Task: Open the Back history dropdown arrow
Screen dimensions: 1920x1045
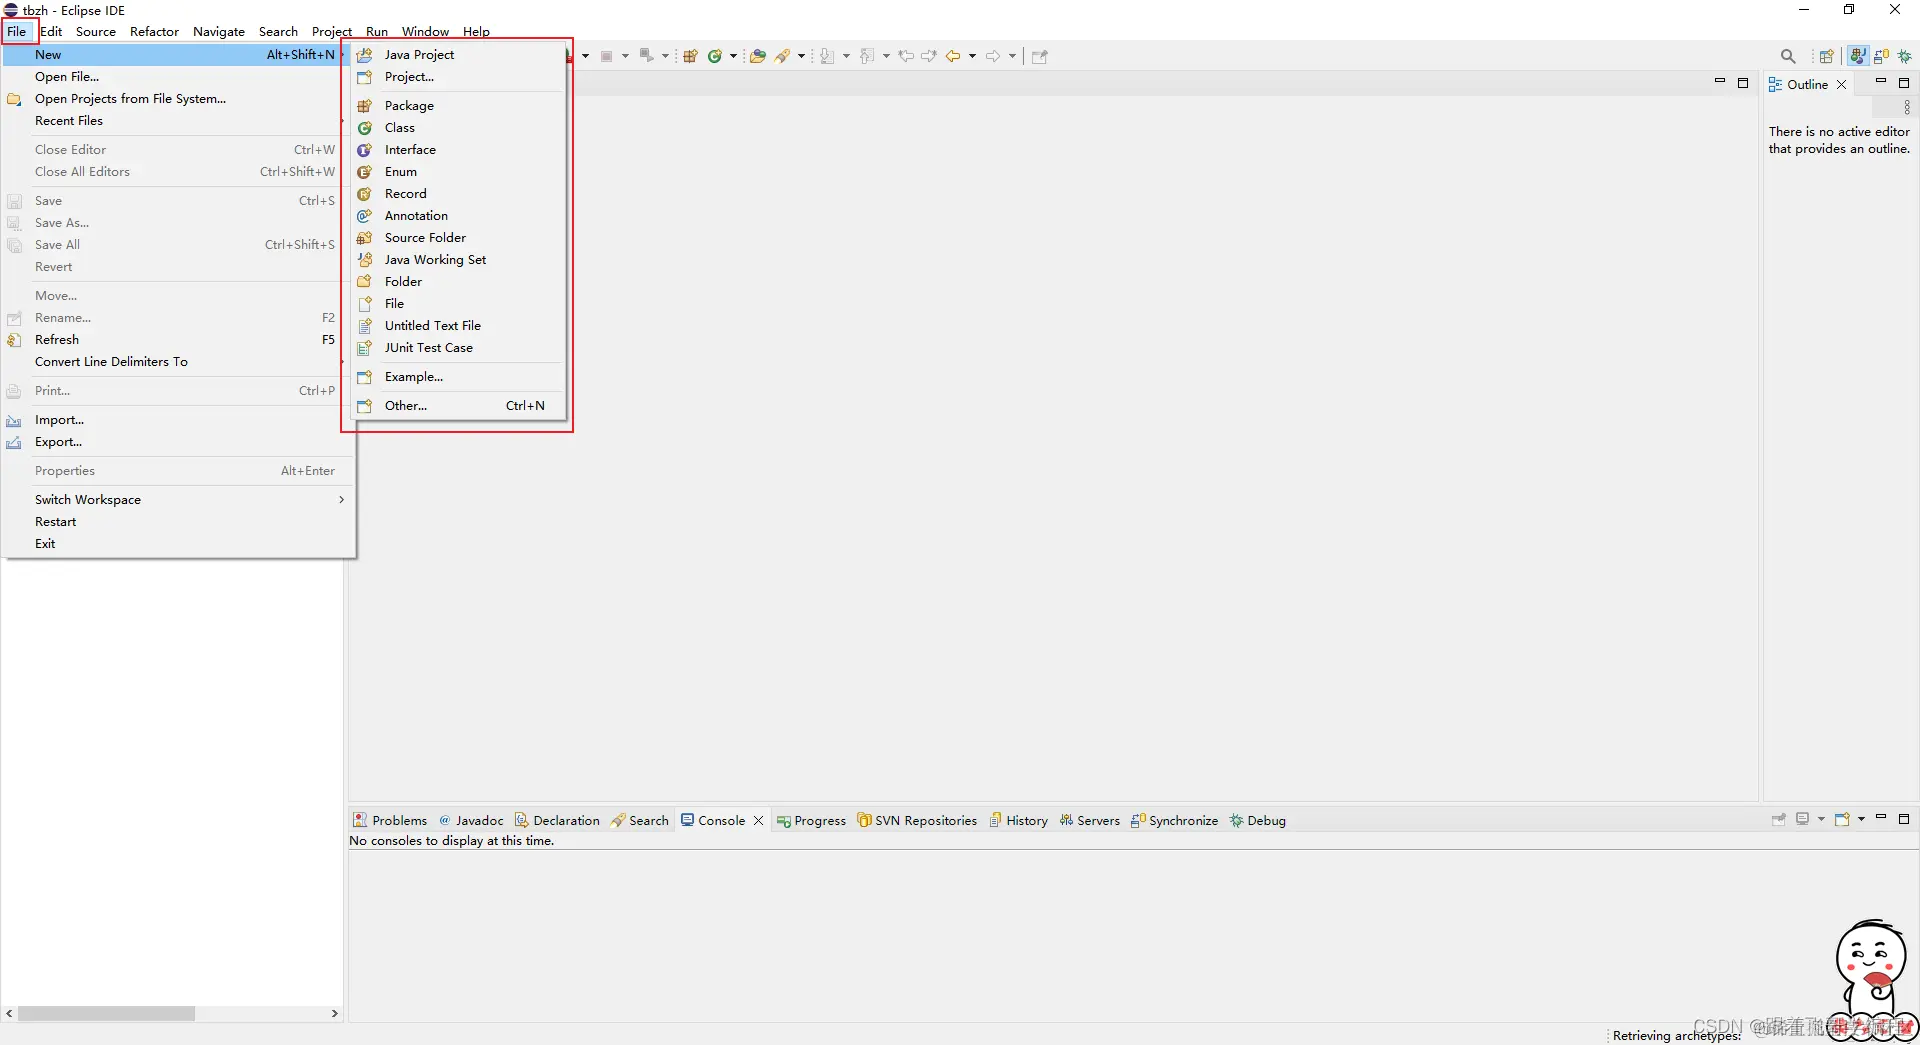Action: tap(972, 56)
